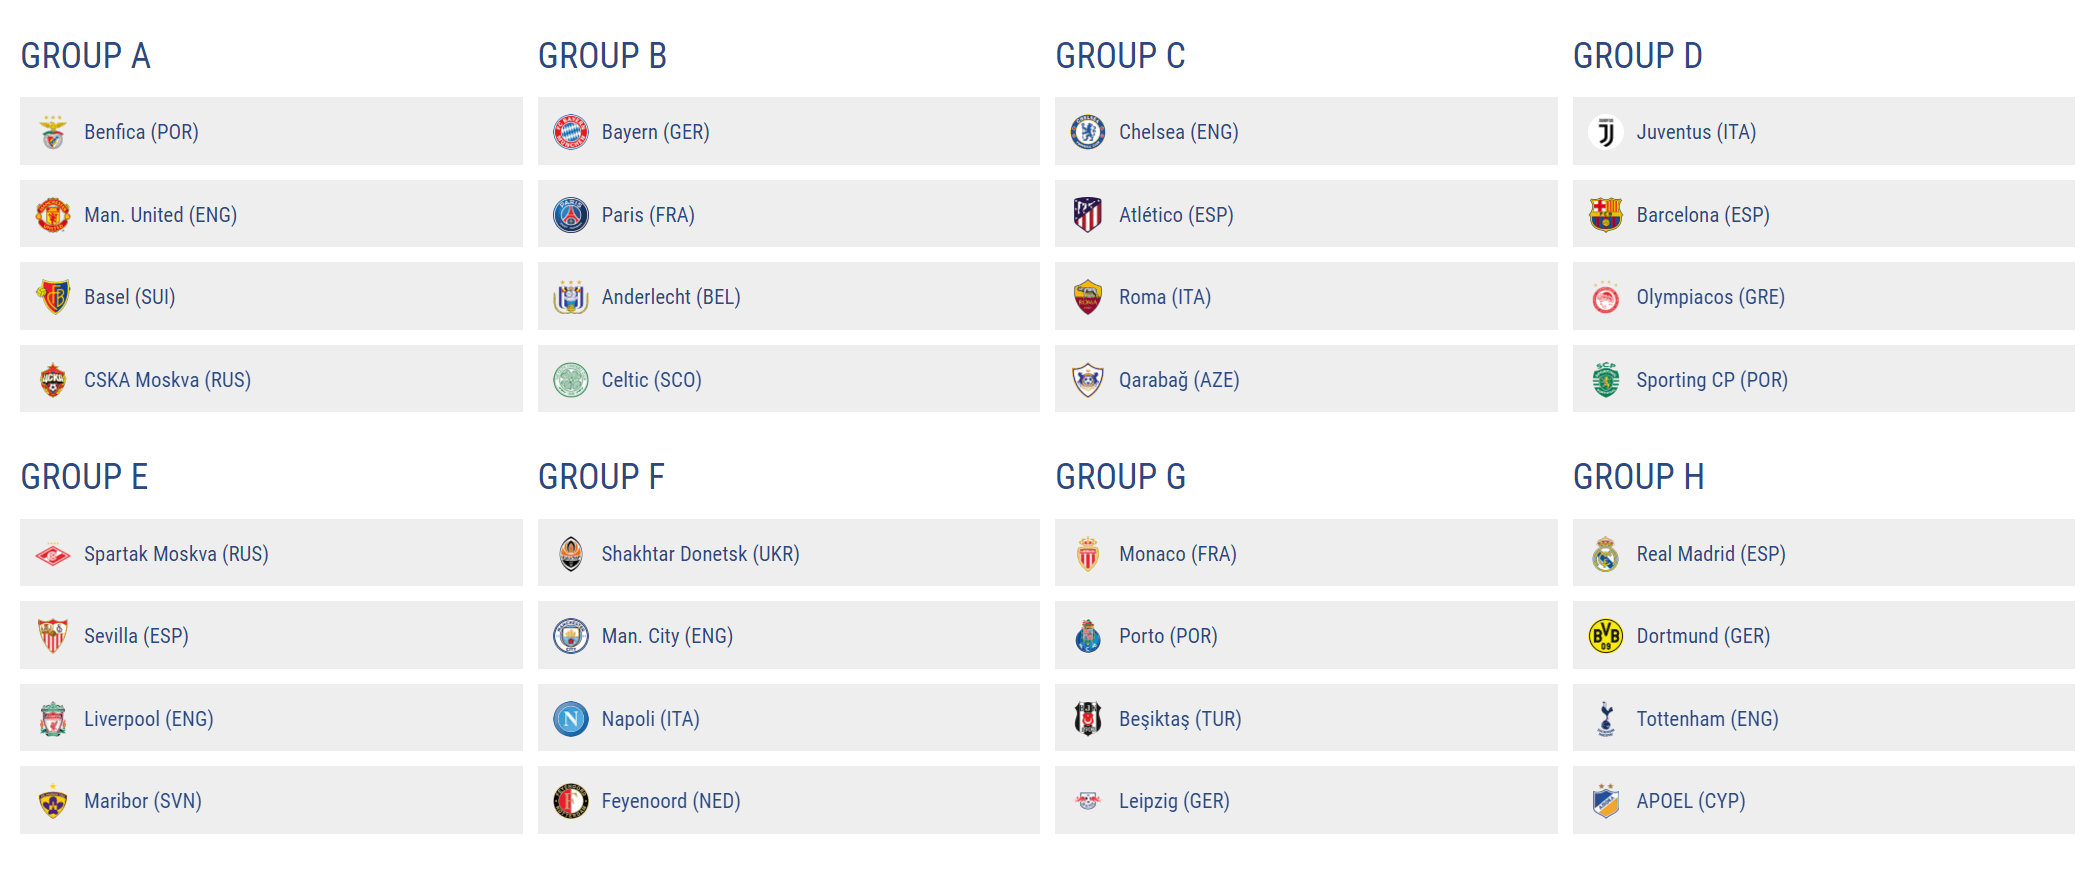Image resolution: width=2099 pixels, height=877 pixels.
Task: Click the Chelsea club badge icon
Action: 1088,132
